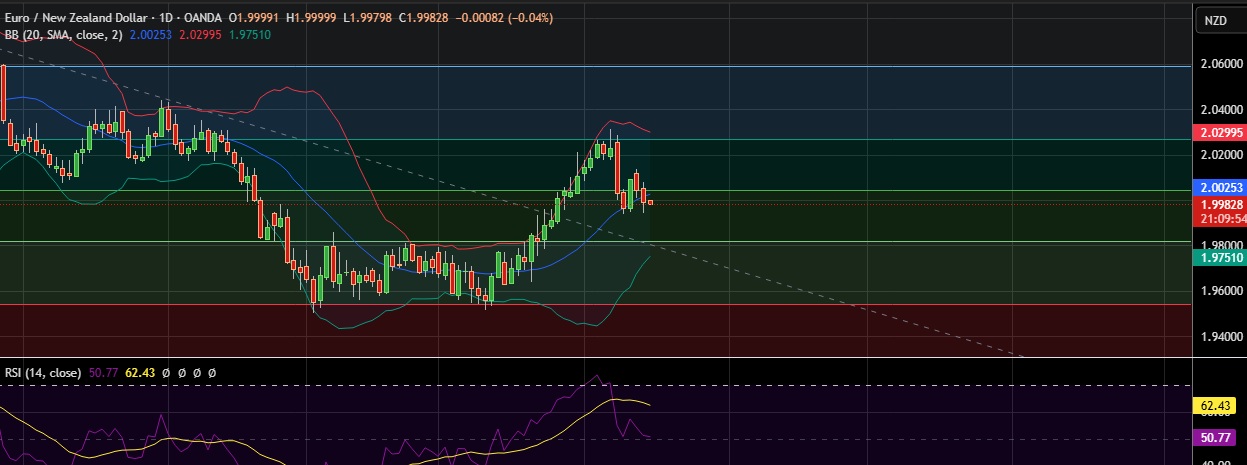Click the 2.06000 price scale label

click(x=1220, y=63)
